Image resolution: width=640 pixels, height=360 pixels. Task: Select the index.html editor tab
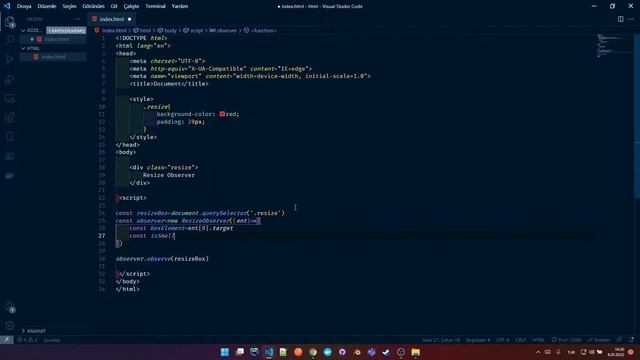pyautogui.click(x=111, y=19)
